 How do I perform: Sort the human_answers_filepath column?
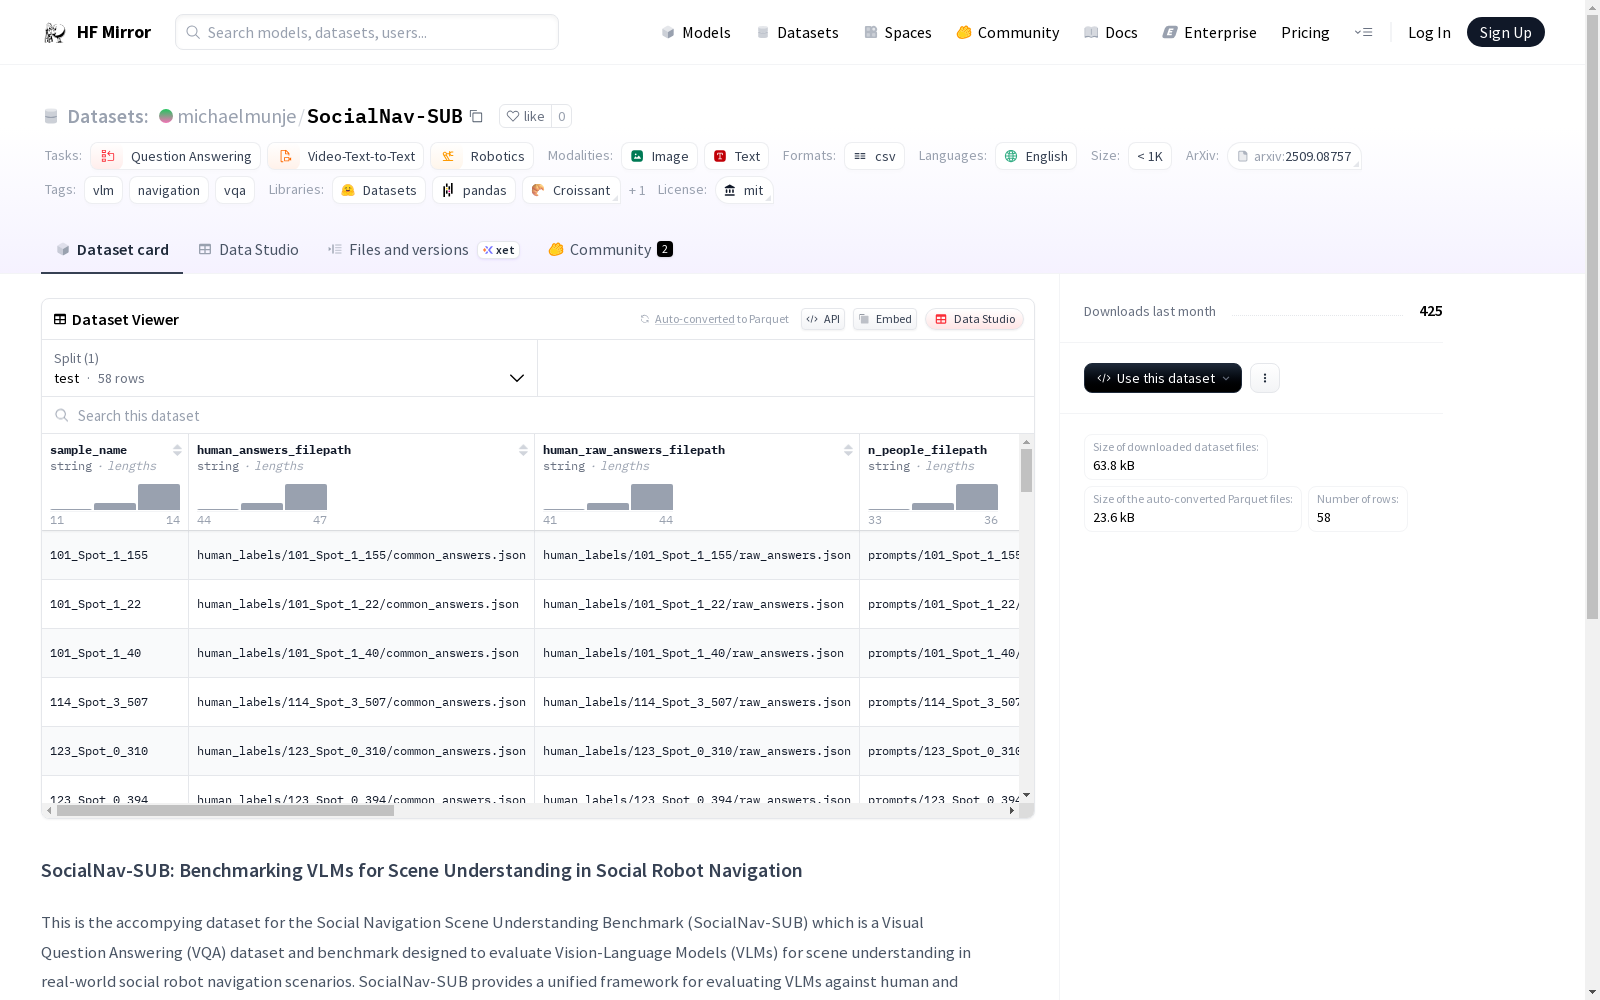pyautogui.click(x=523, y=450)
